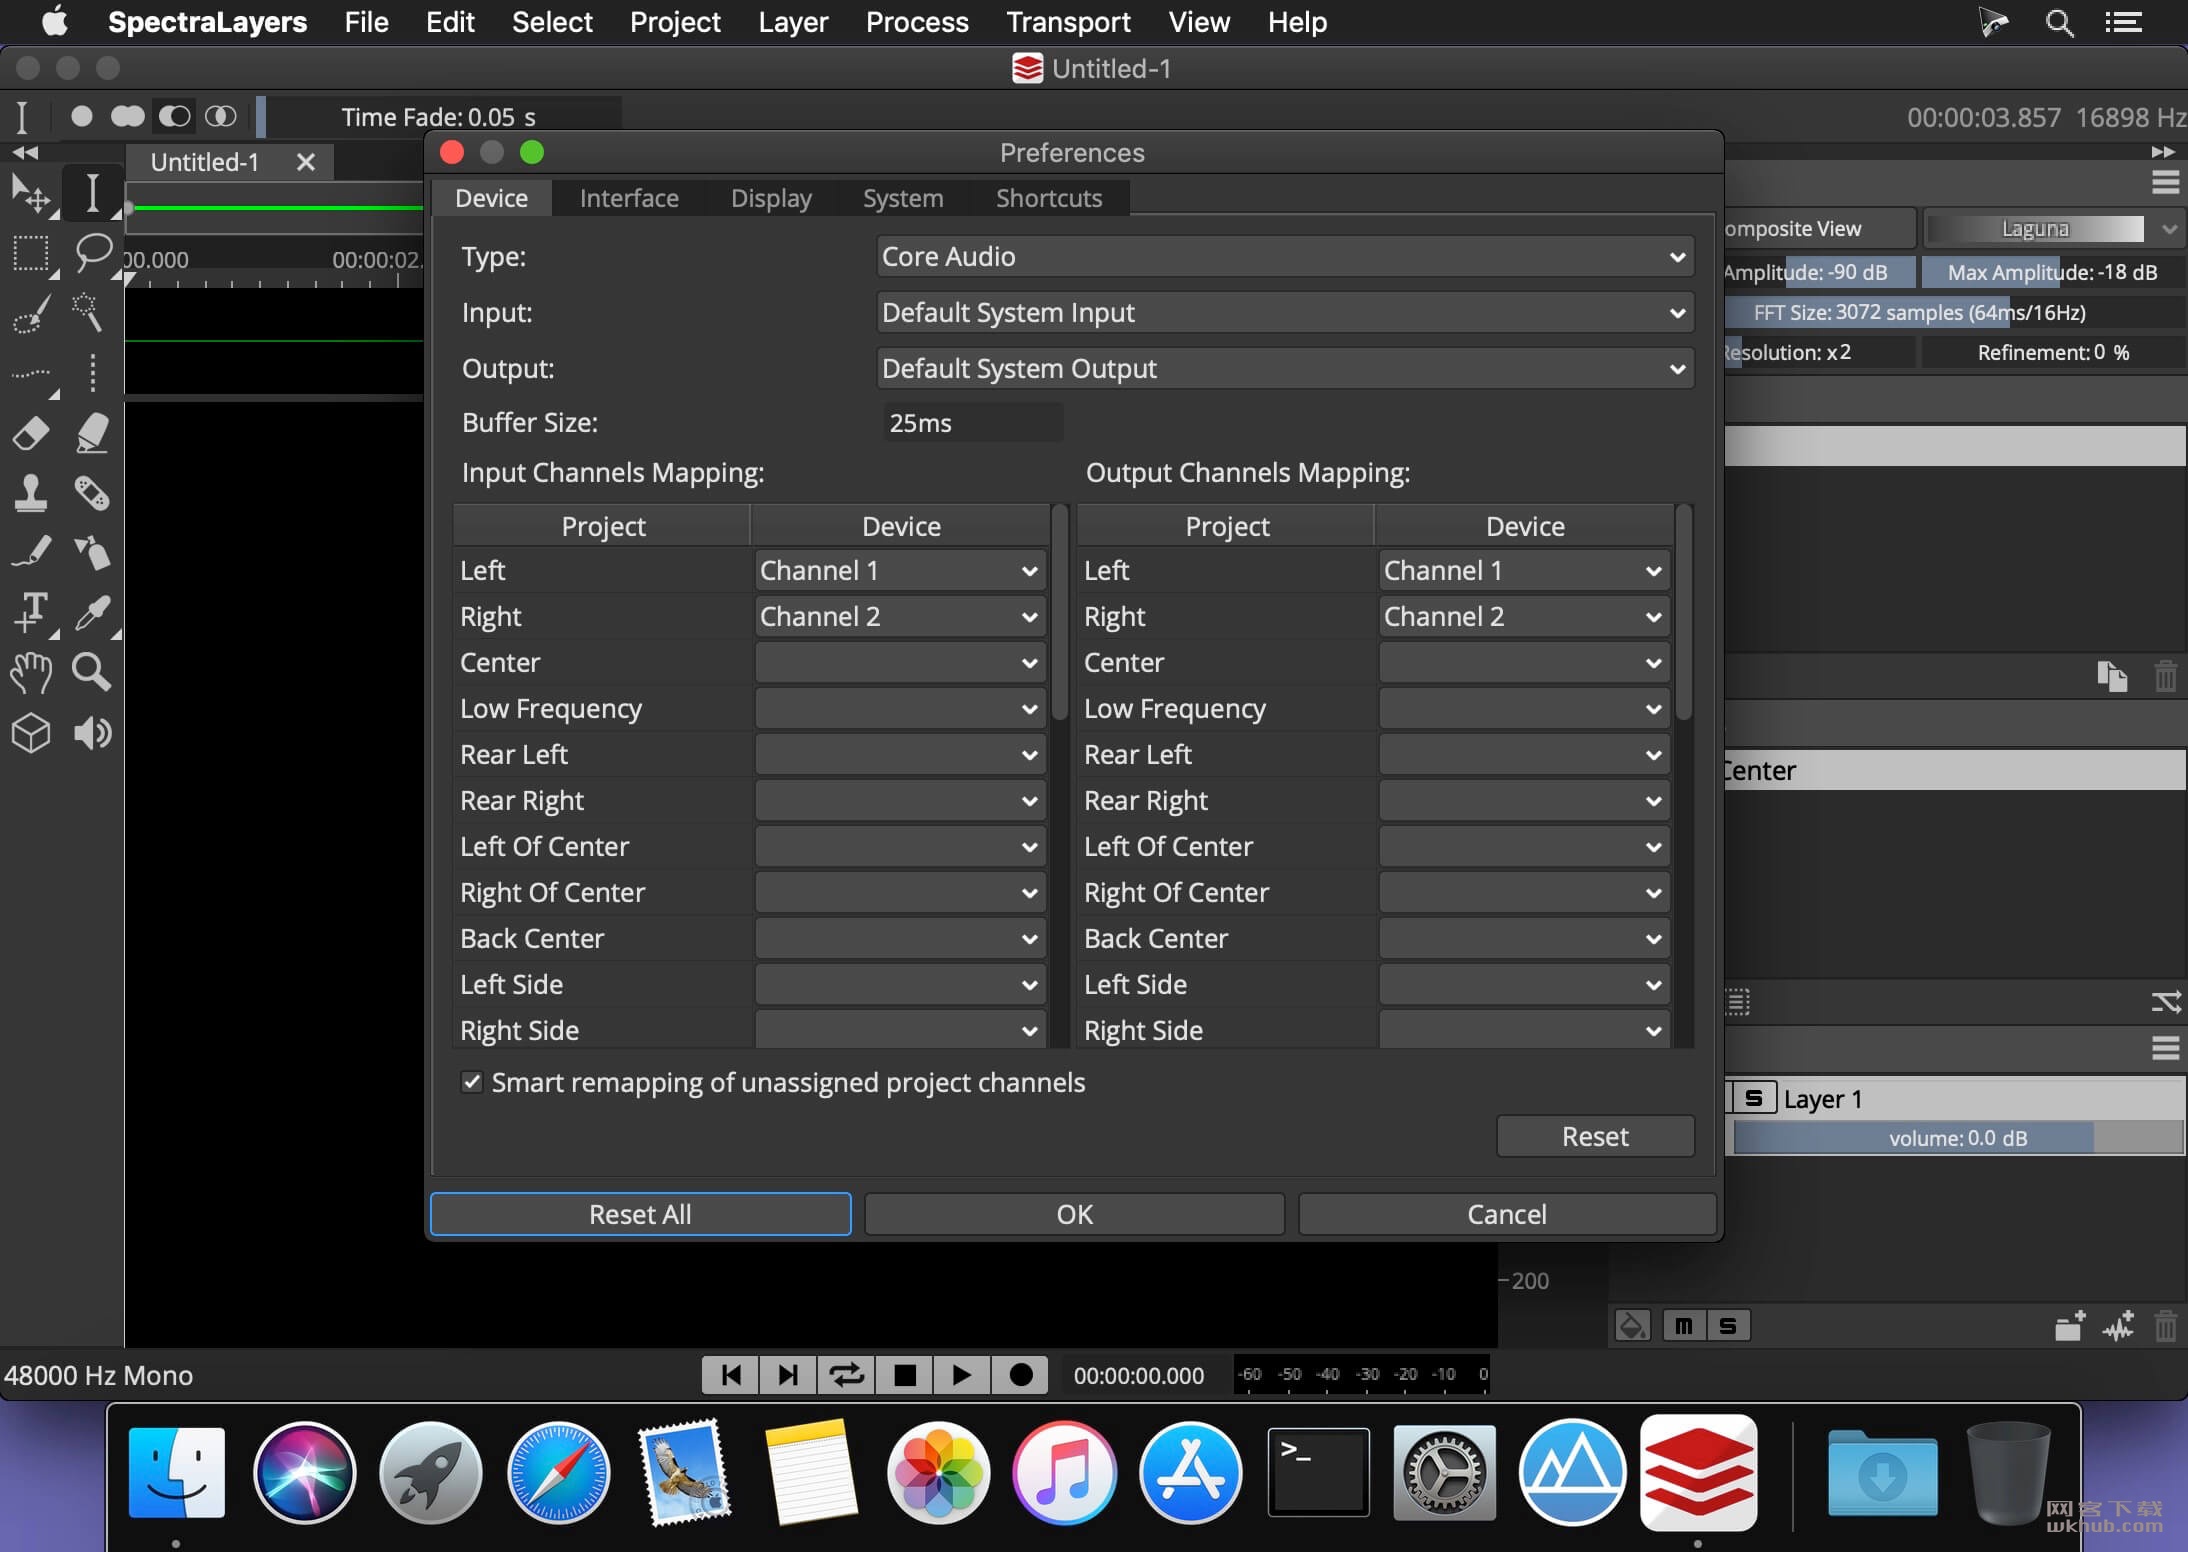
Task: Select the Time Selection tool in tool palette
Action: coord(92,194)
